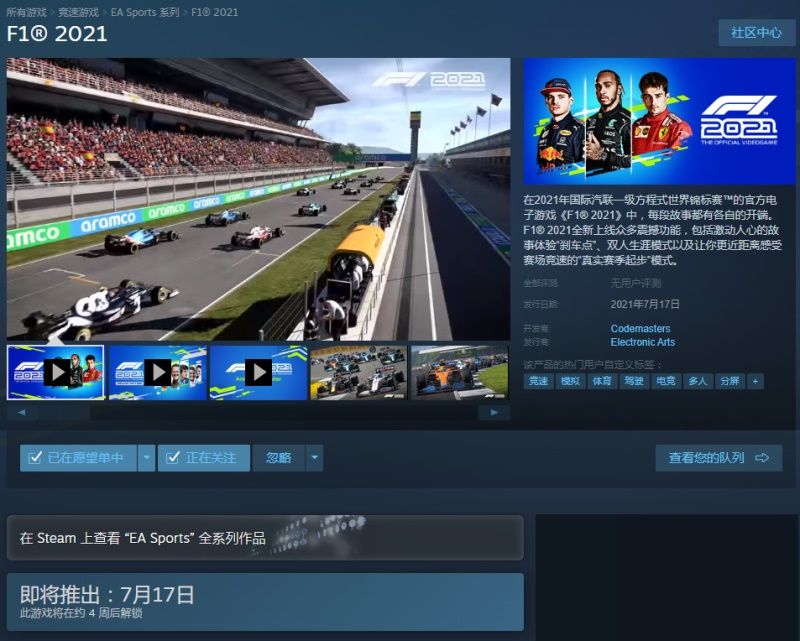Viewport: 800px width, 641px height.
Task: Click the right arrow of thumbnail strip
Action: click(494, 412)
